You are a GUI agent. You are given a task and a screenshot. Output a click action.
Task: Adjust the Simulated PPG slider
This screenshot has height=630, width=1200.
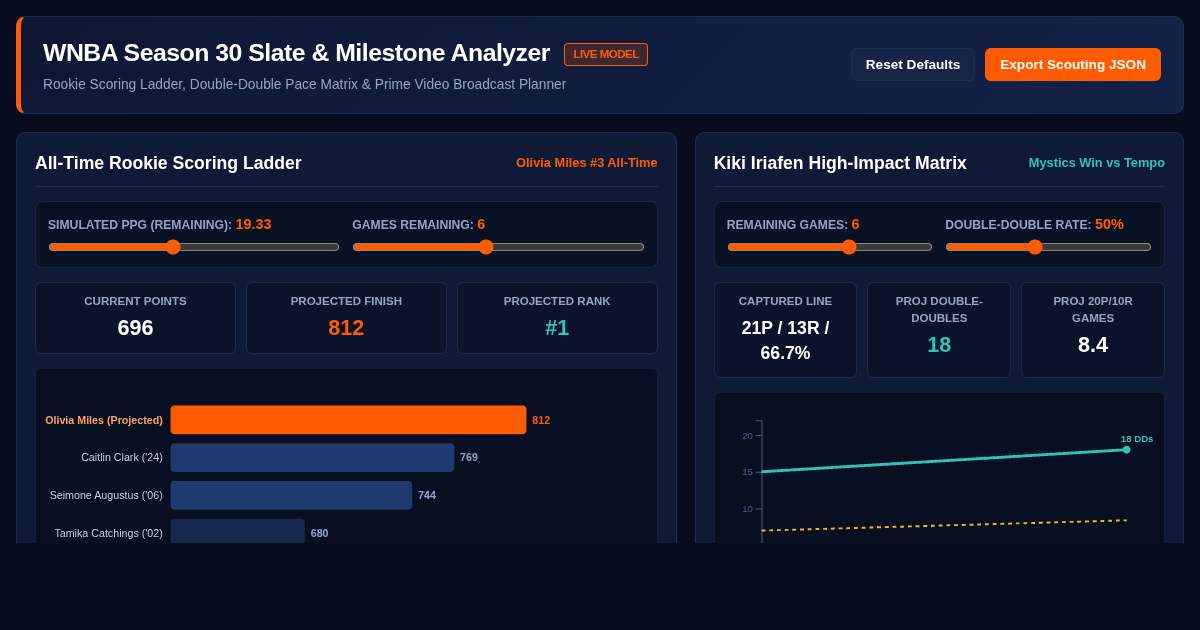tap(193, 247)
